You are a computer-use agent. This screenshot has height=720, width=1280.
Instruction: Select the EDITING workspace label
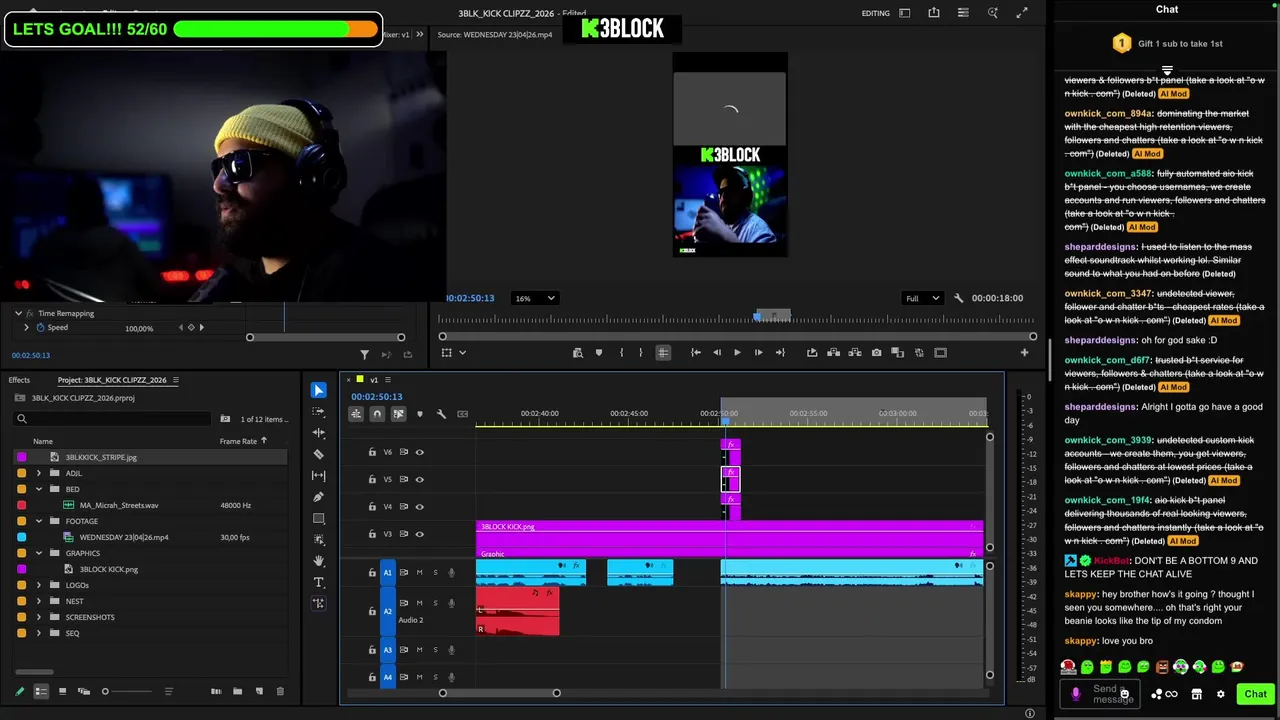click(x=875, y=13)
